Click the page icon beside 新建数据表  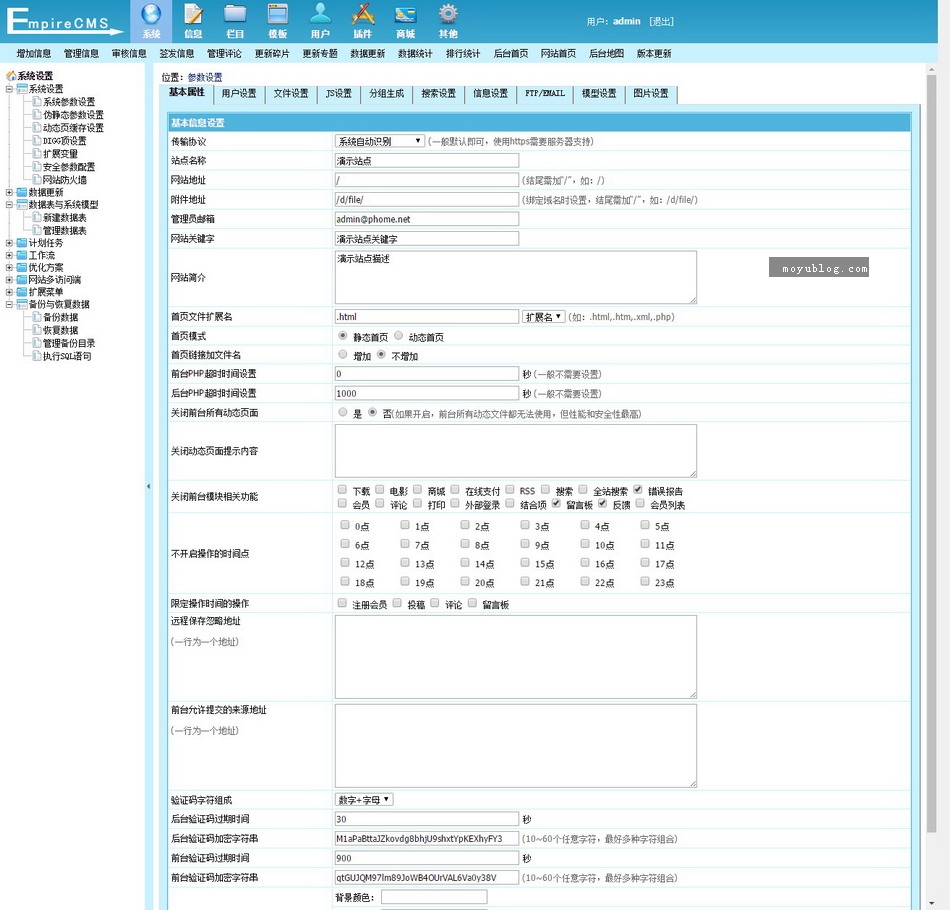coord(37,218)
